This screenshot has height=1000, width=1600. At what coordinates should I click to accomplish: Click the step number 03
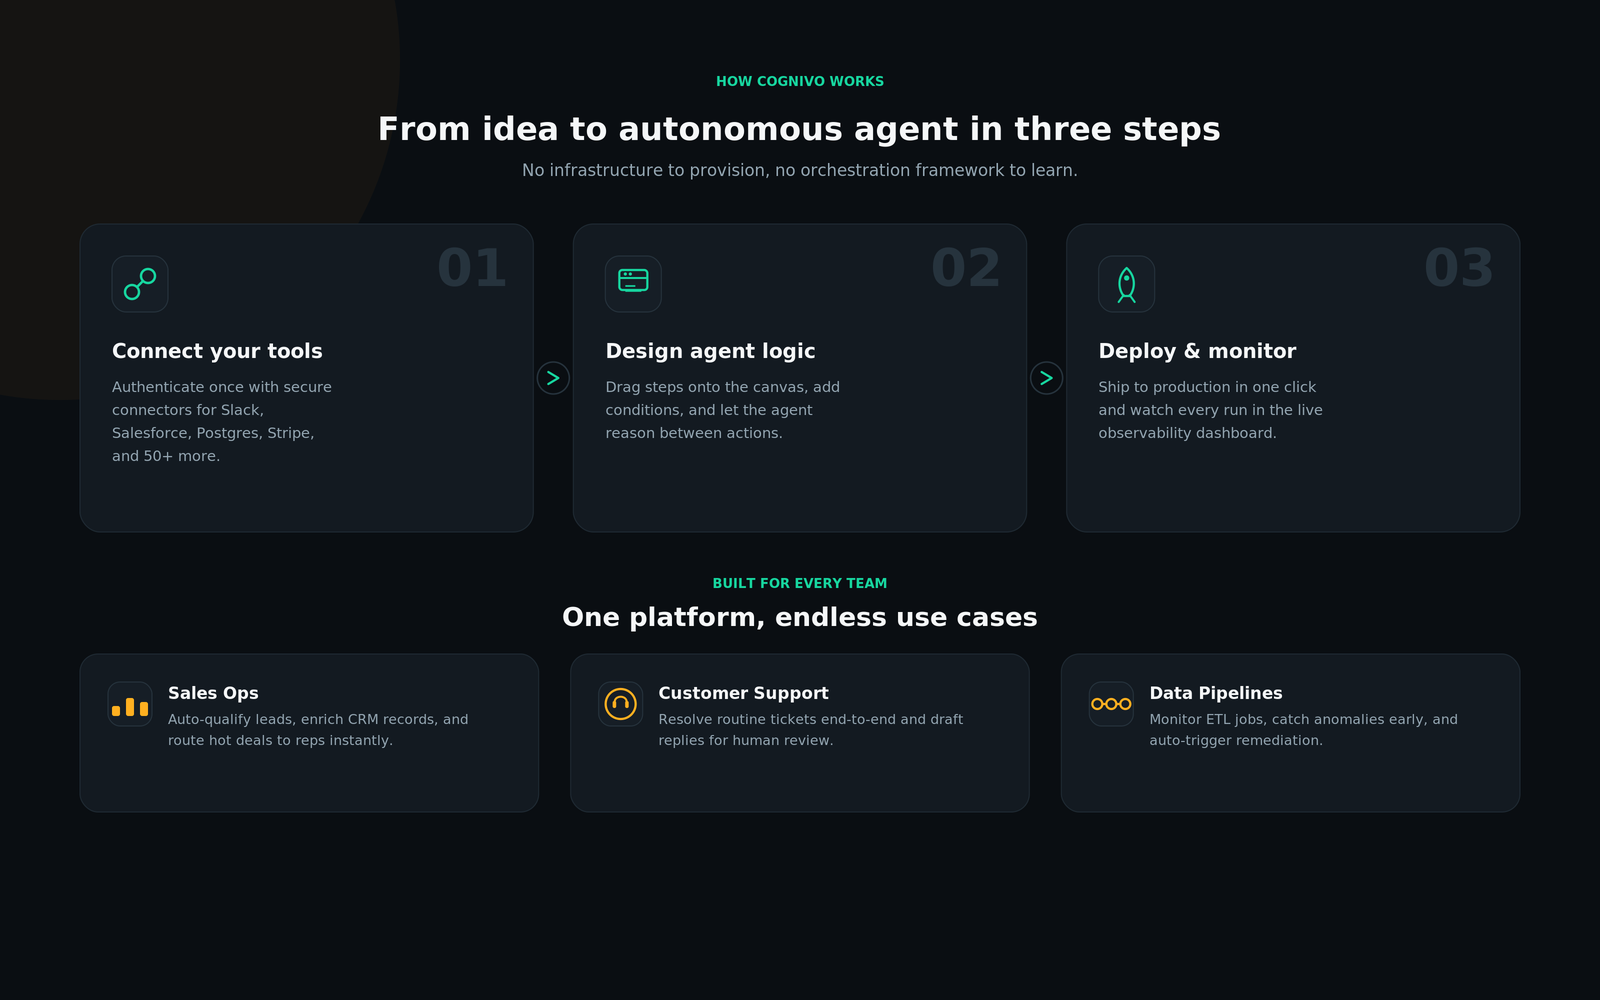1459,268
